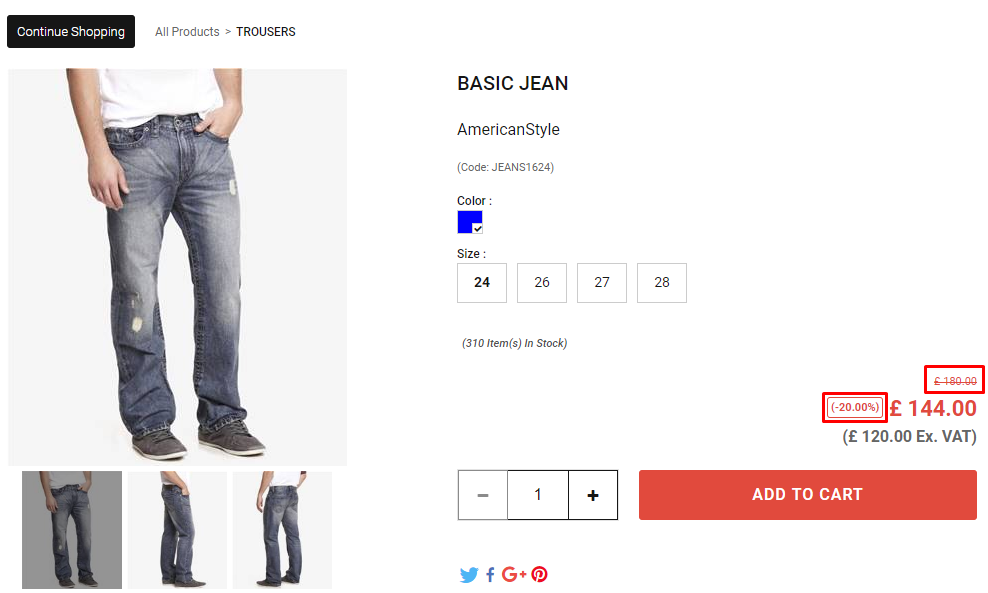Click the main jeans product image
The image size is (988, 593).
click(x=178, y=267)
